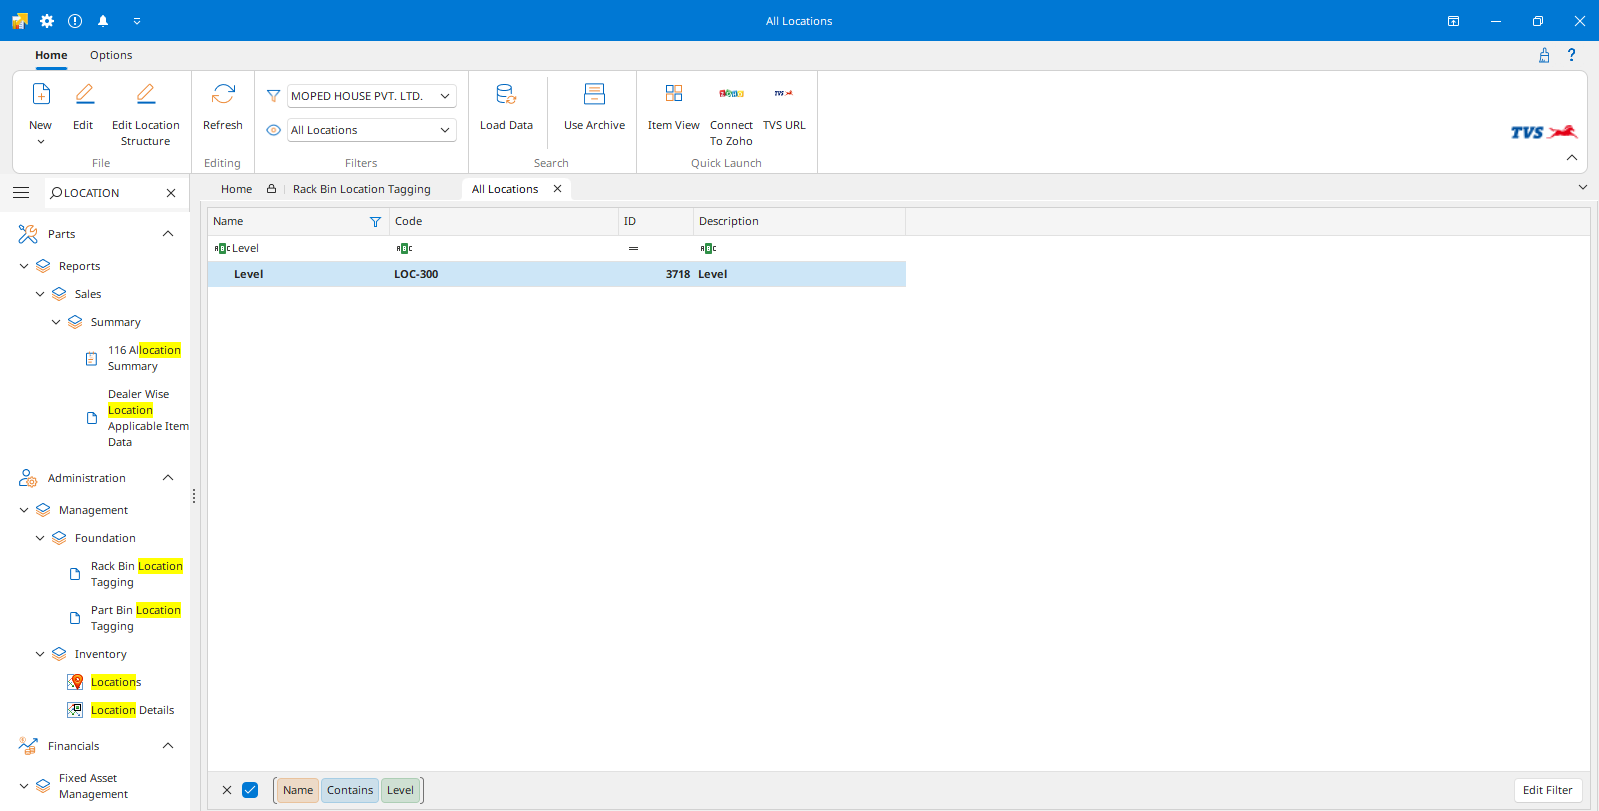The width and height of the screenshot is (1599, 811).
Task: Switch to Rack Bin Location Tagging tab
Action: click(x=361, y=189)
